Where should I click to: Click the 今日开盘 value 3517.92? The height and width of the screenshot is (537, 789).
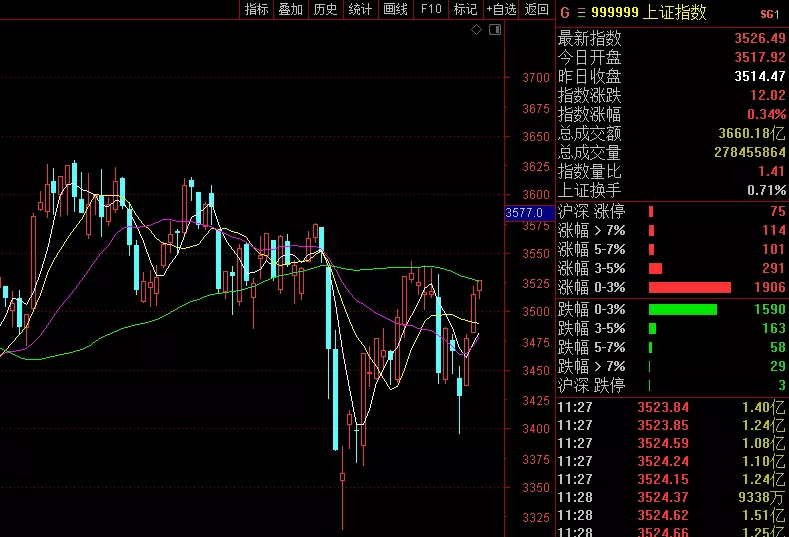pos(760,57)
